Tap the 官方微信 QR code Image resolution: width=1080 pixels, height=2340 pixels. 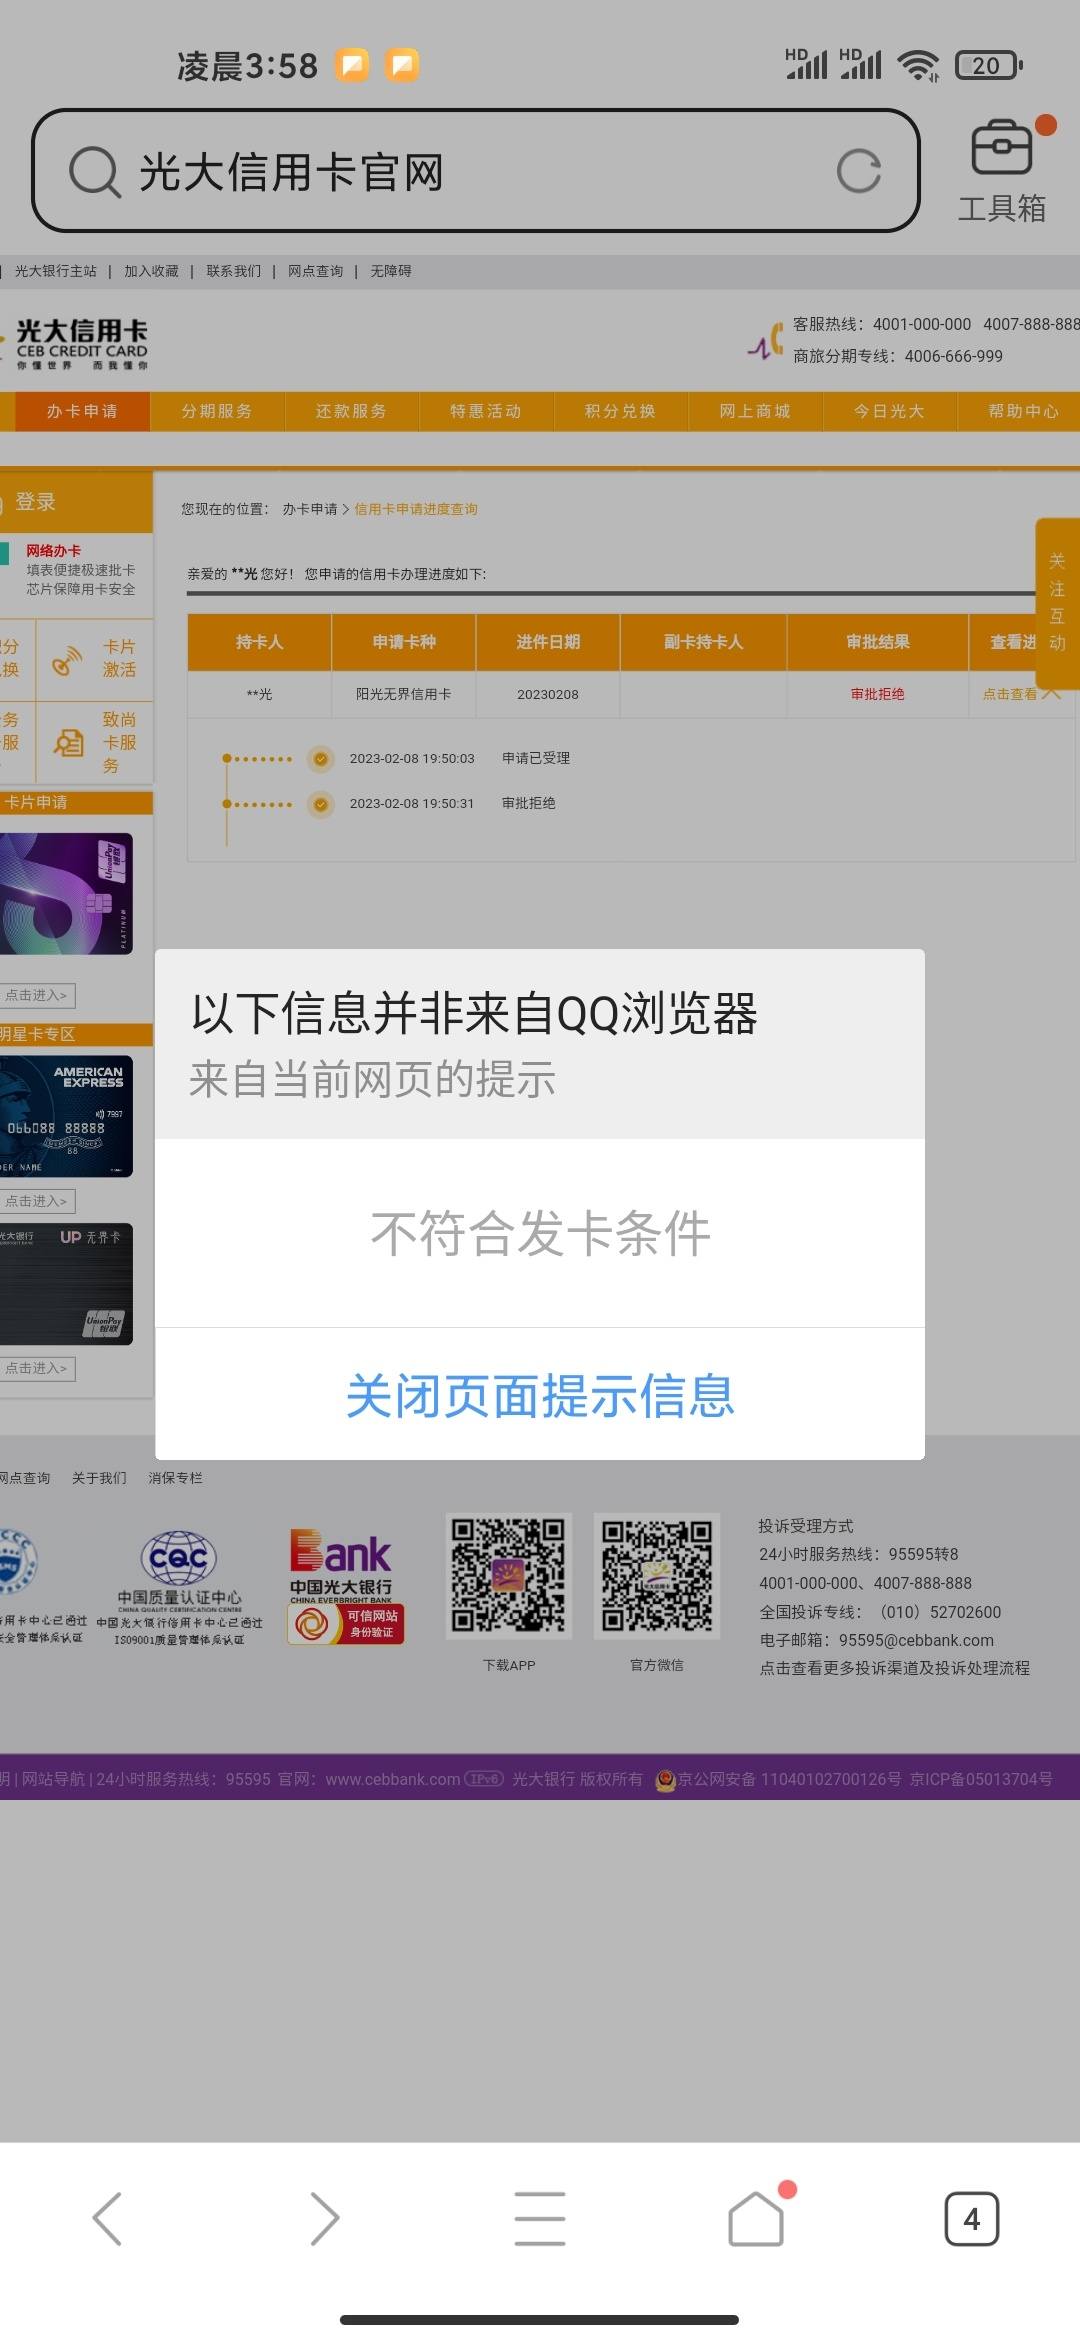pos(657,1576)
